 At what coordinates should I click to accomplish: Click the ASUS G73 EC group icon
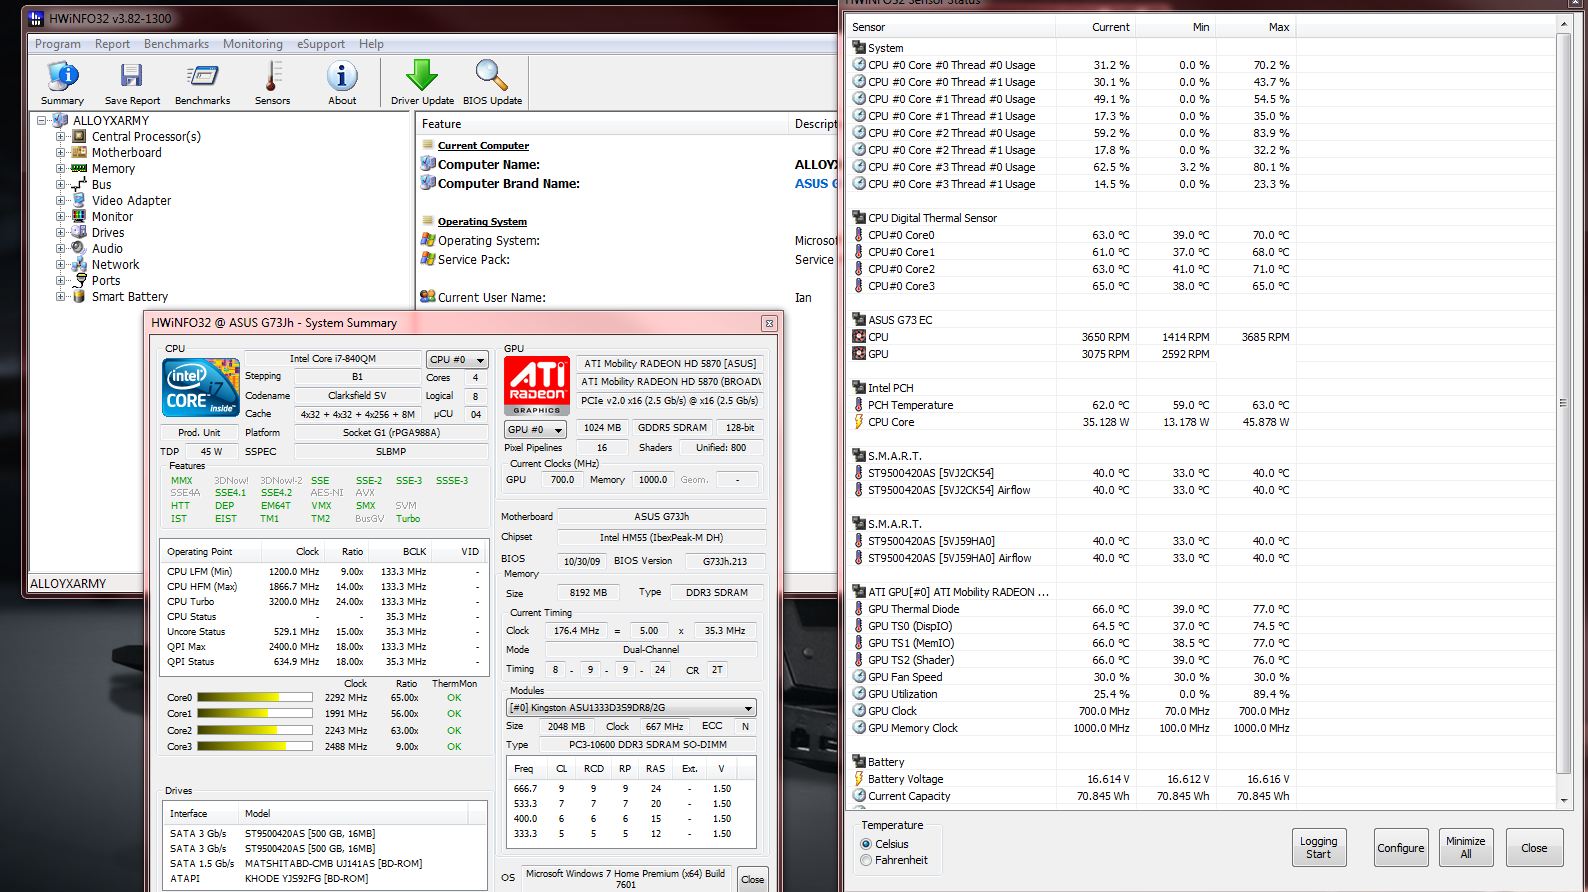click(x=859, y=320)
